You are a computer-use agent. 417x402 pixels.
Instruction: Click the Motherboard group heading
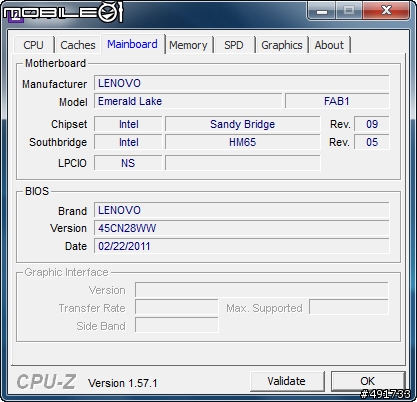click(x=56, y=63)
